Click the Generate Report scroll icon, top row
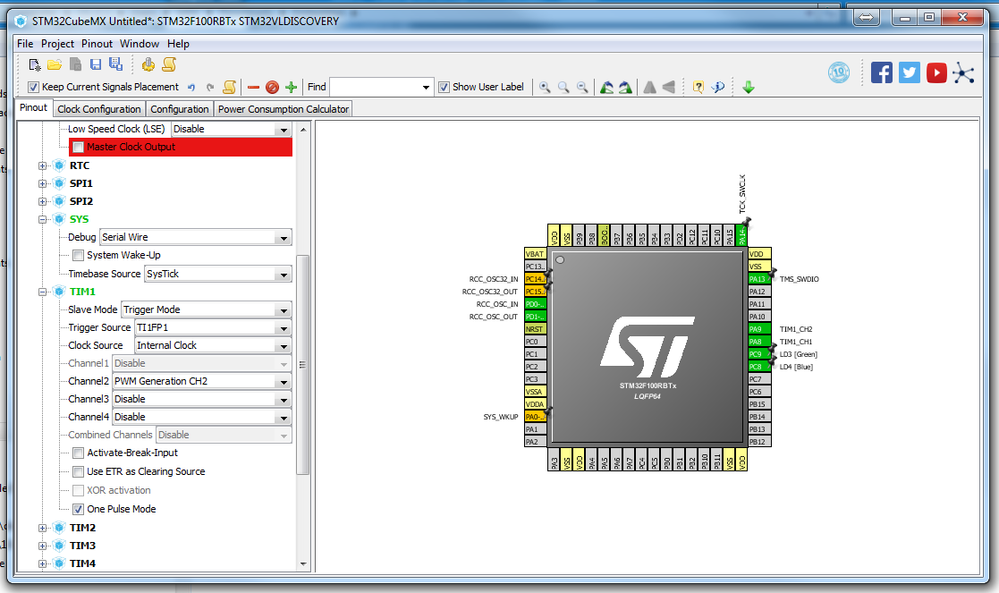The image size is (999, 593). [x=169, y=64]
